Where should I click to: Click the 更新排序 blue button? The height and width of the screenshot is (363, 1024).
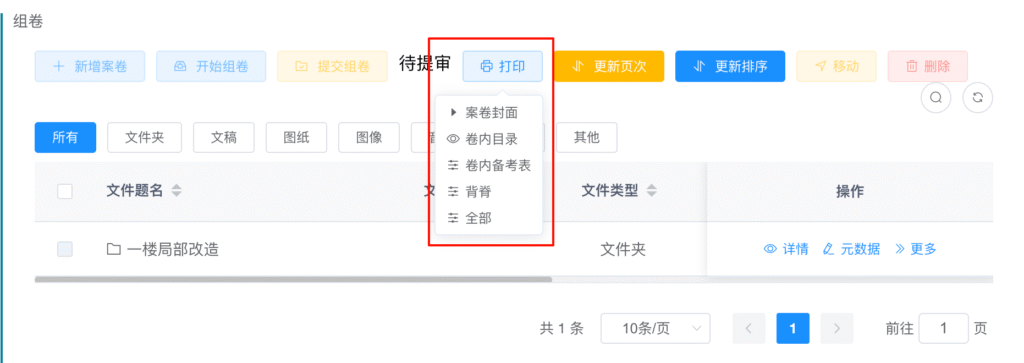[x=730, y=66]
